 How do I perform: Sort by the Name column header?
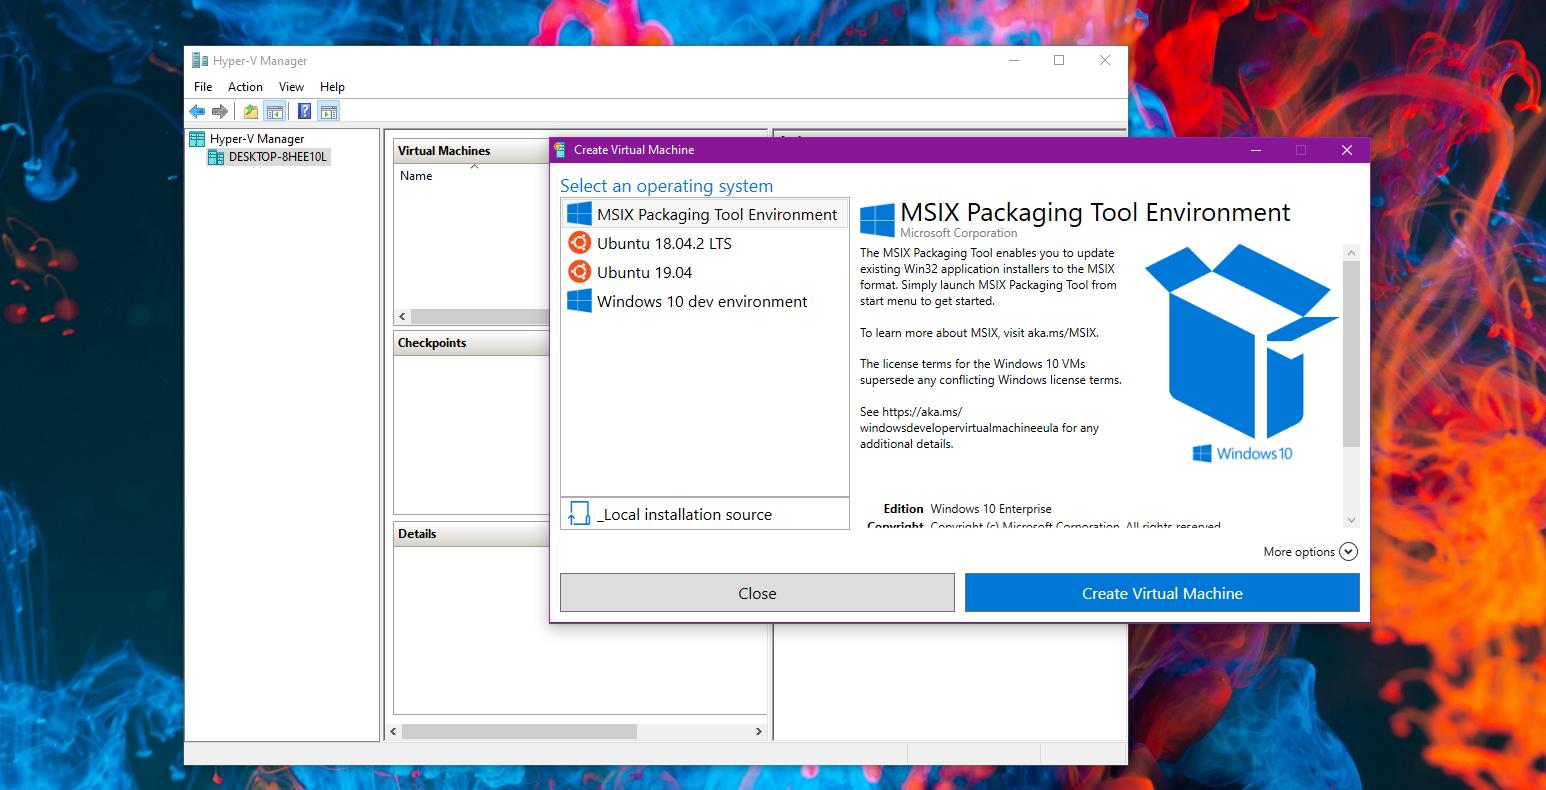click(x=416, y=175)
